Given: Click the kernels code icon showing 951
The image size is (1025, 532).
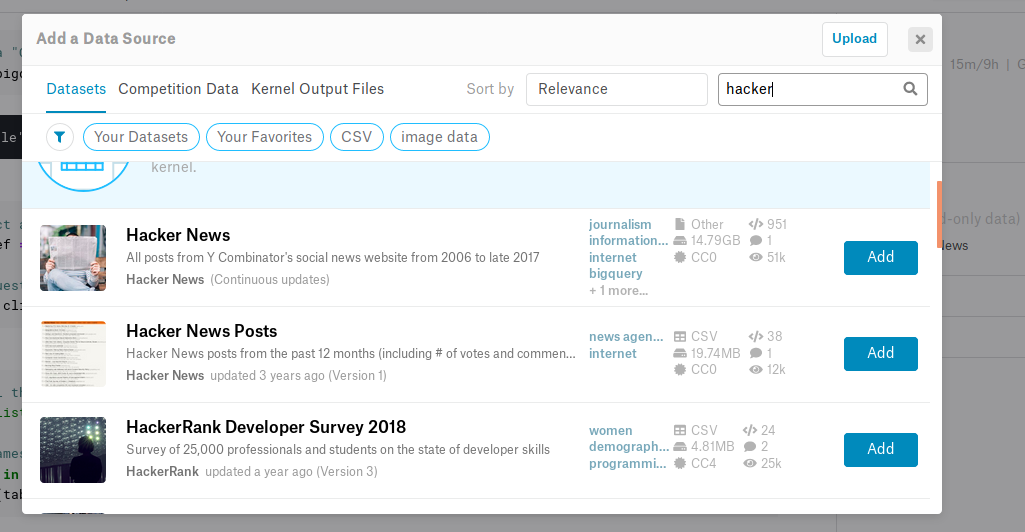Looking at the screenshot, I should [x=756, y=224].
